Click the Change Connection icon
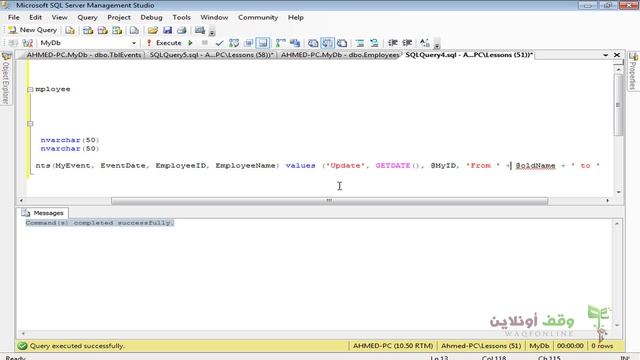 point(27,43)
